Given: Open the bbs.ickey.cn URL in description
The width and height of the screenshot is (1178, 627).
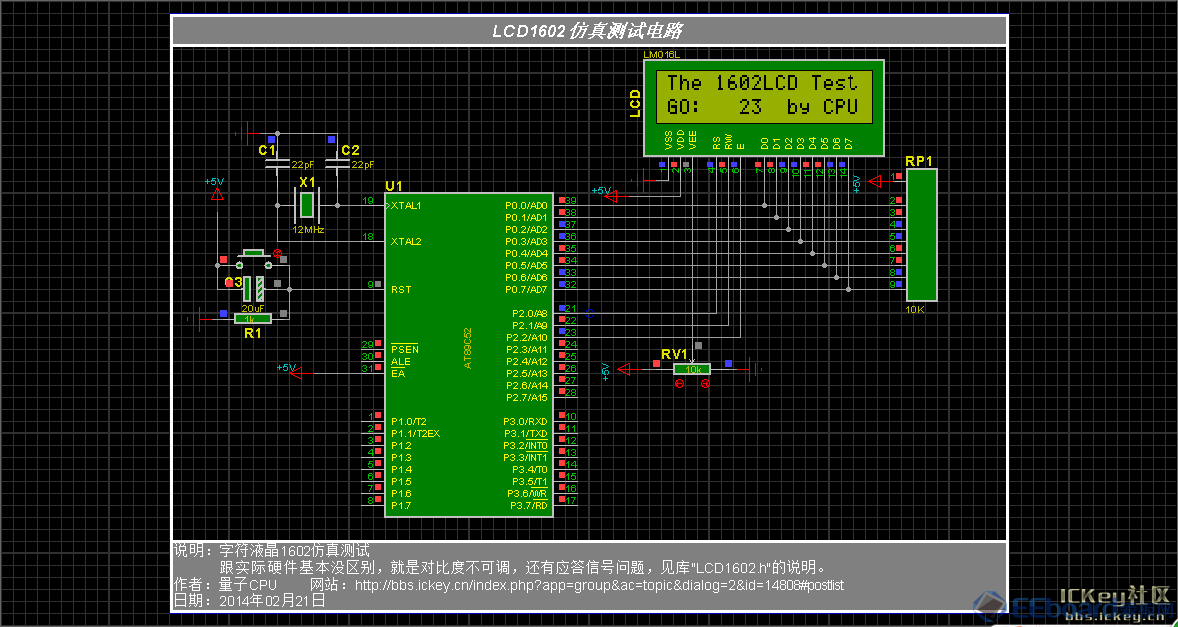Looking at the screenshot, I should (x=600, y=584).
